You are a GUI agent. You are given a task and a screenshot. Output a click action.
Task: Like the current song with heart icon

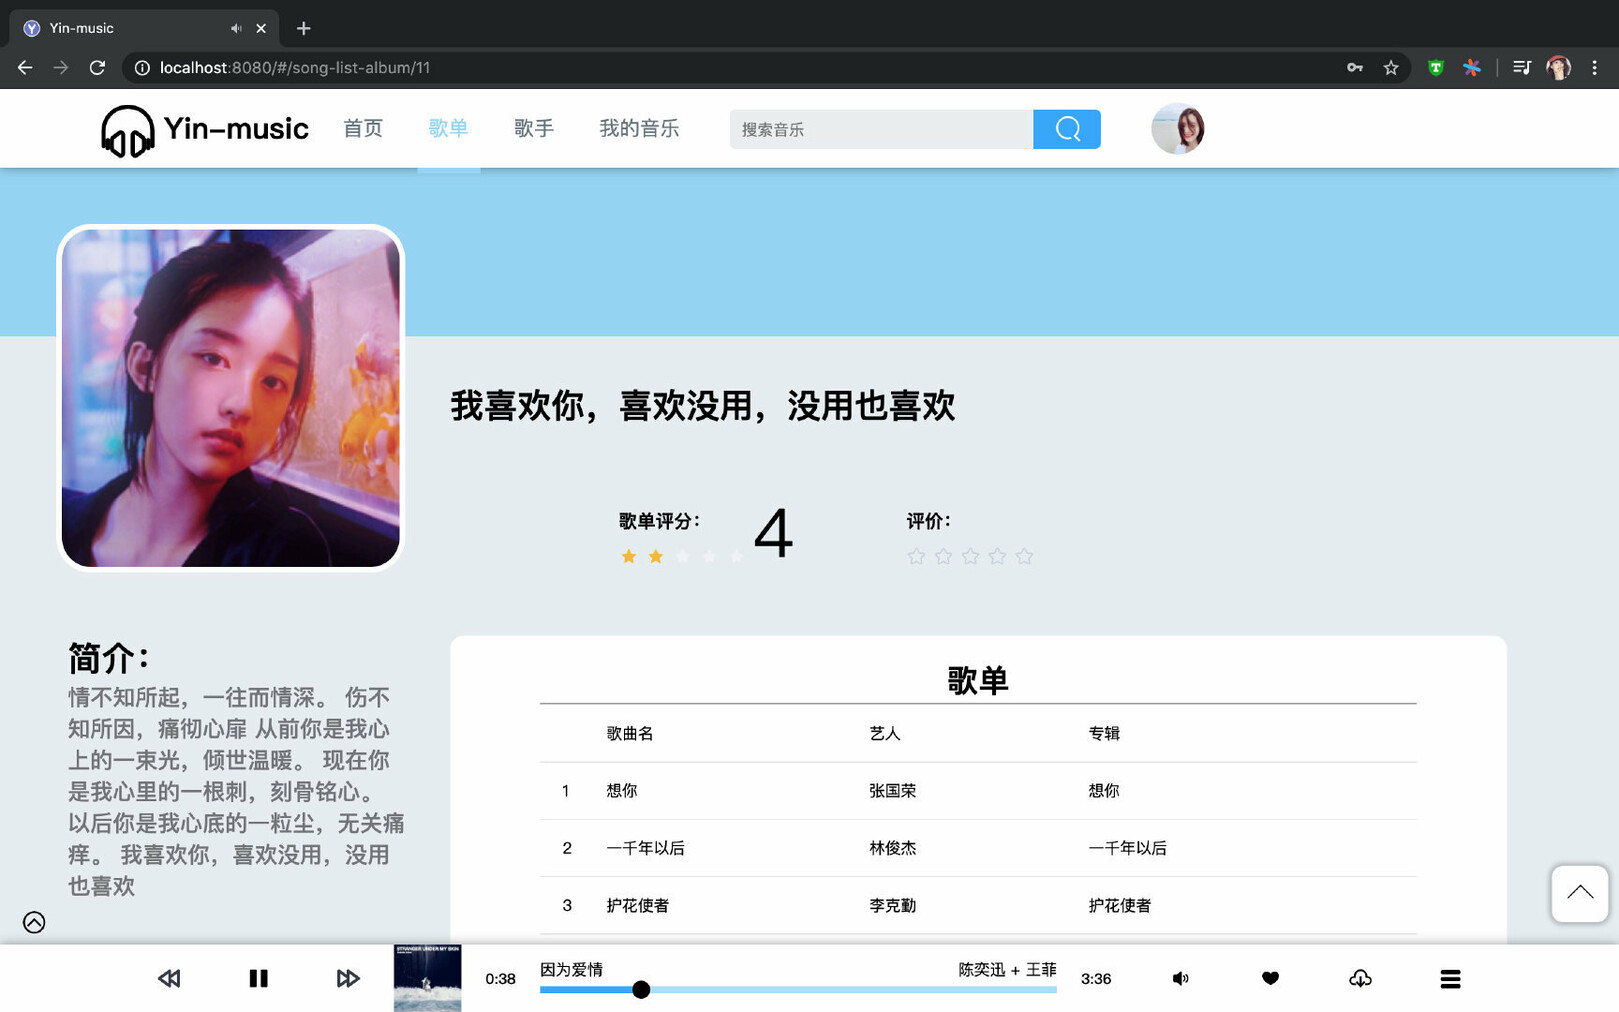(1270, 978)
